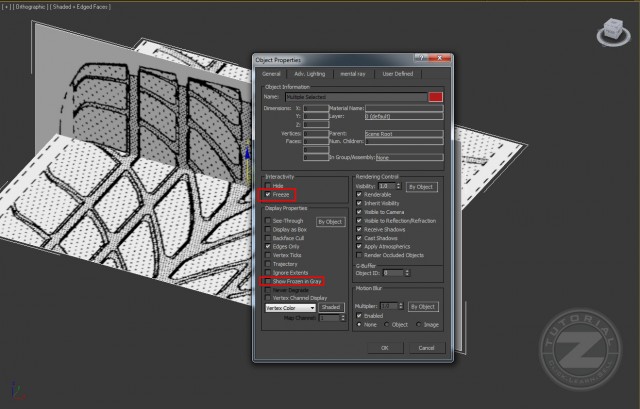Click the object Name input field
Image resolution: width=640 pixels, height=409 pixels.
pos(356,97)
